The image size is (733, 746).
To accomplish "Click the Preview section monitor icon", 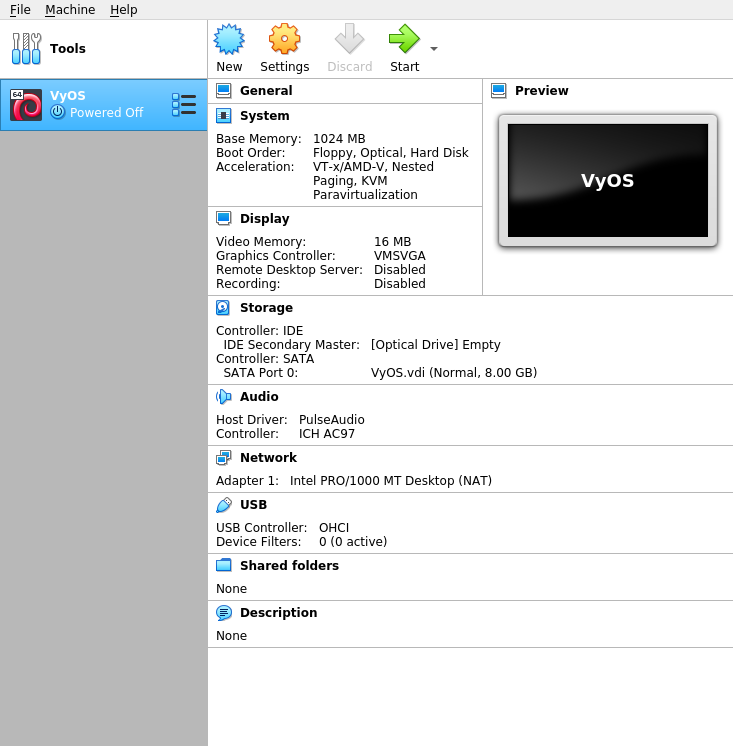I will (498, 90).
